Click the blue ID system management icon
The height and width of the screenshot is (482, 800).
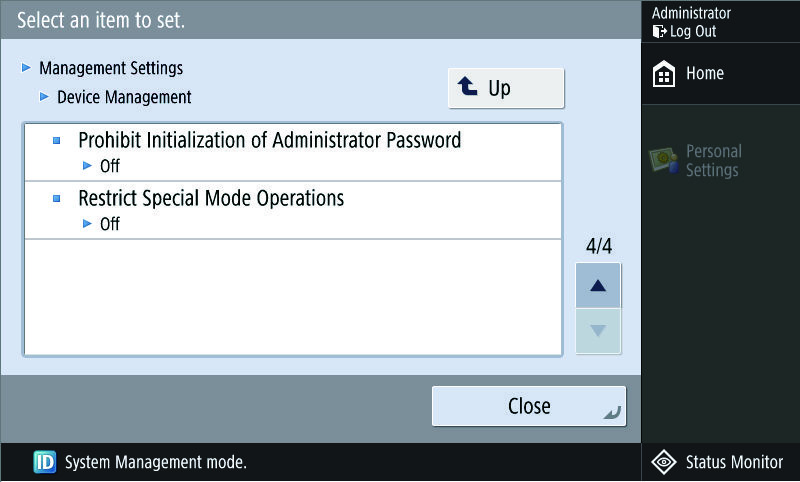[45, 462]
